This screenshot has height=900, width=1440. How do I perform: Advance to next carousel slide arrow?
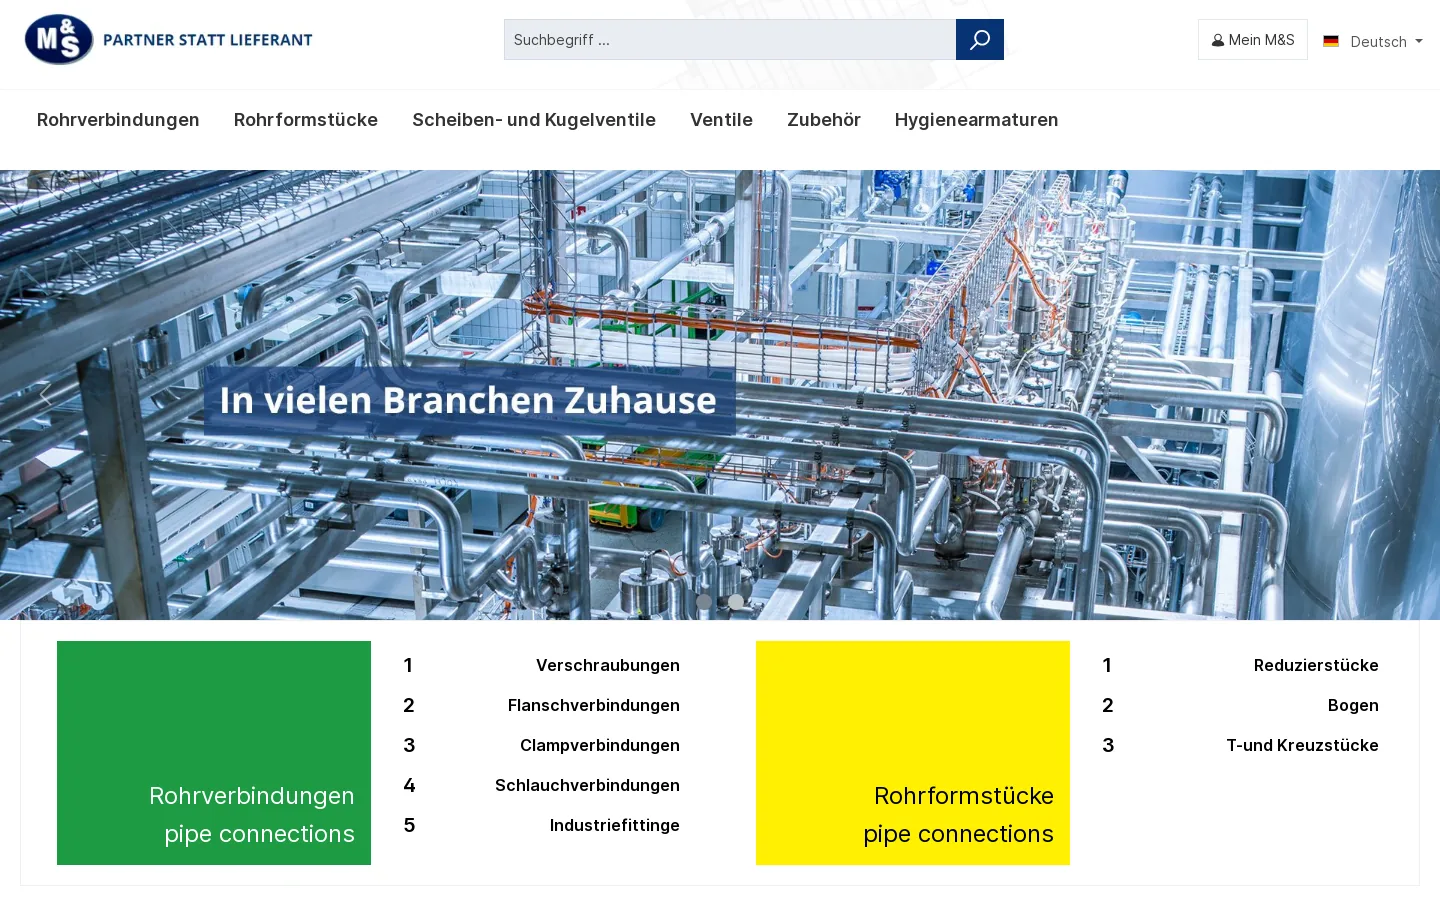1395,395
